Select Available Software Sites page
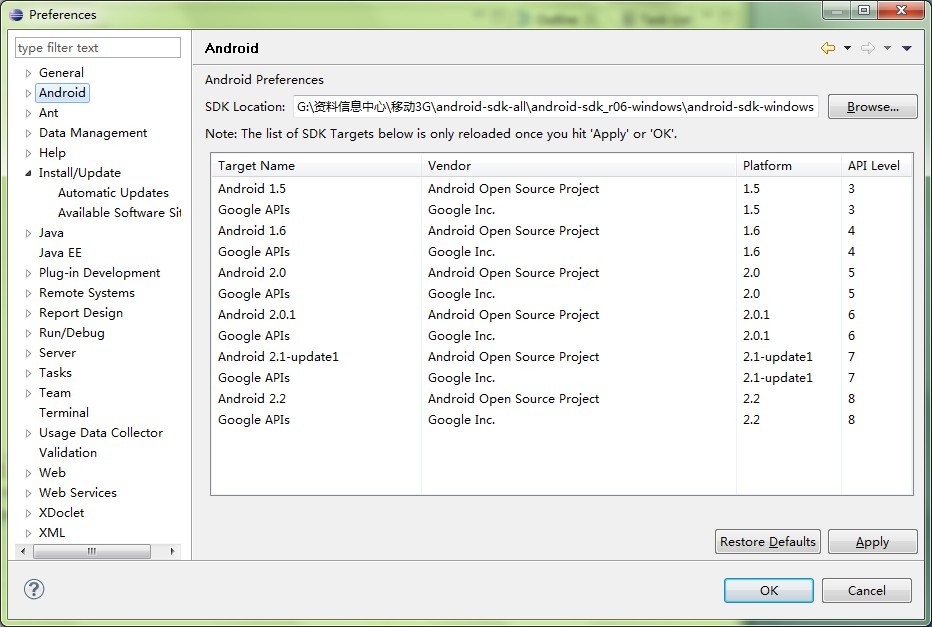This screenshot has height=627, width=932. point(119,213)
